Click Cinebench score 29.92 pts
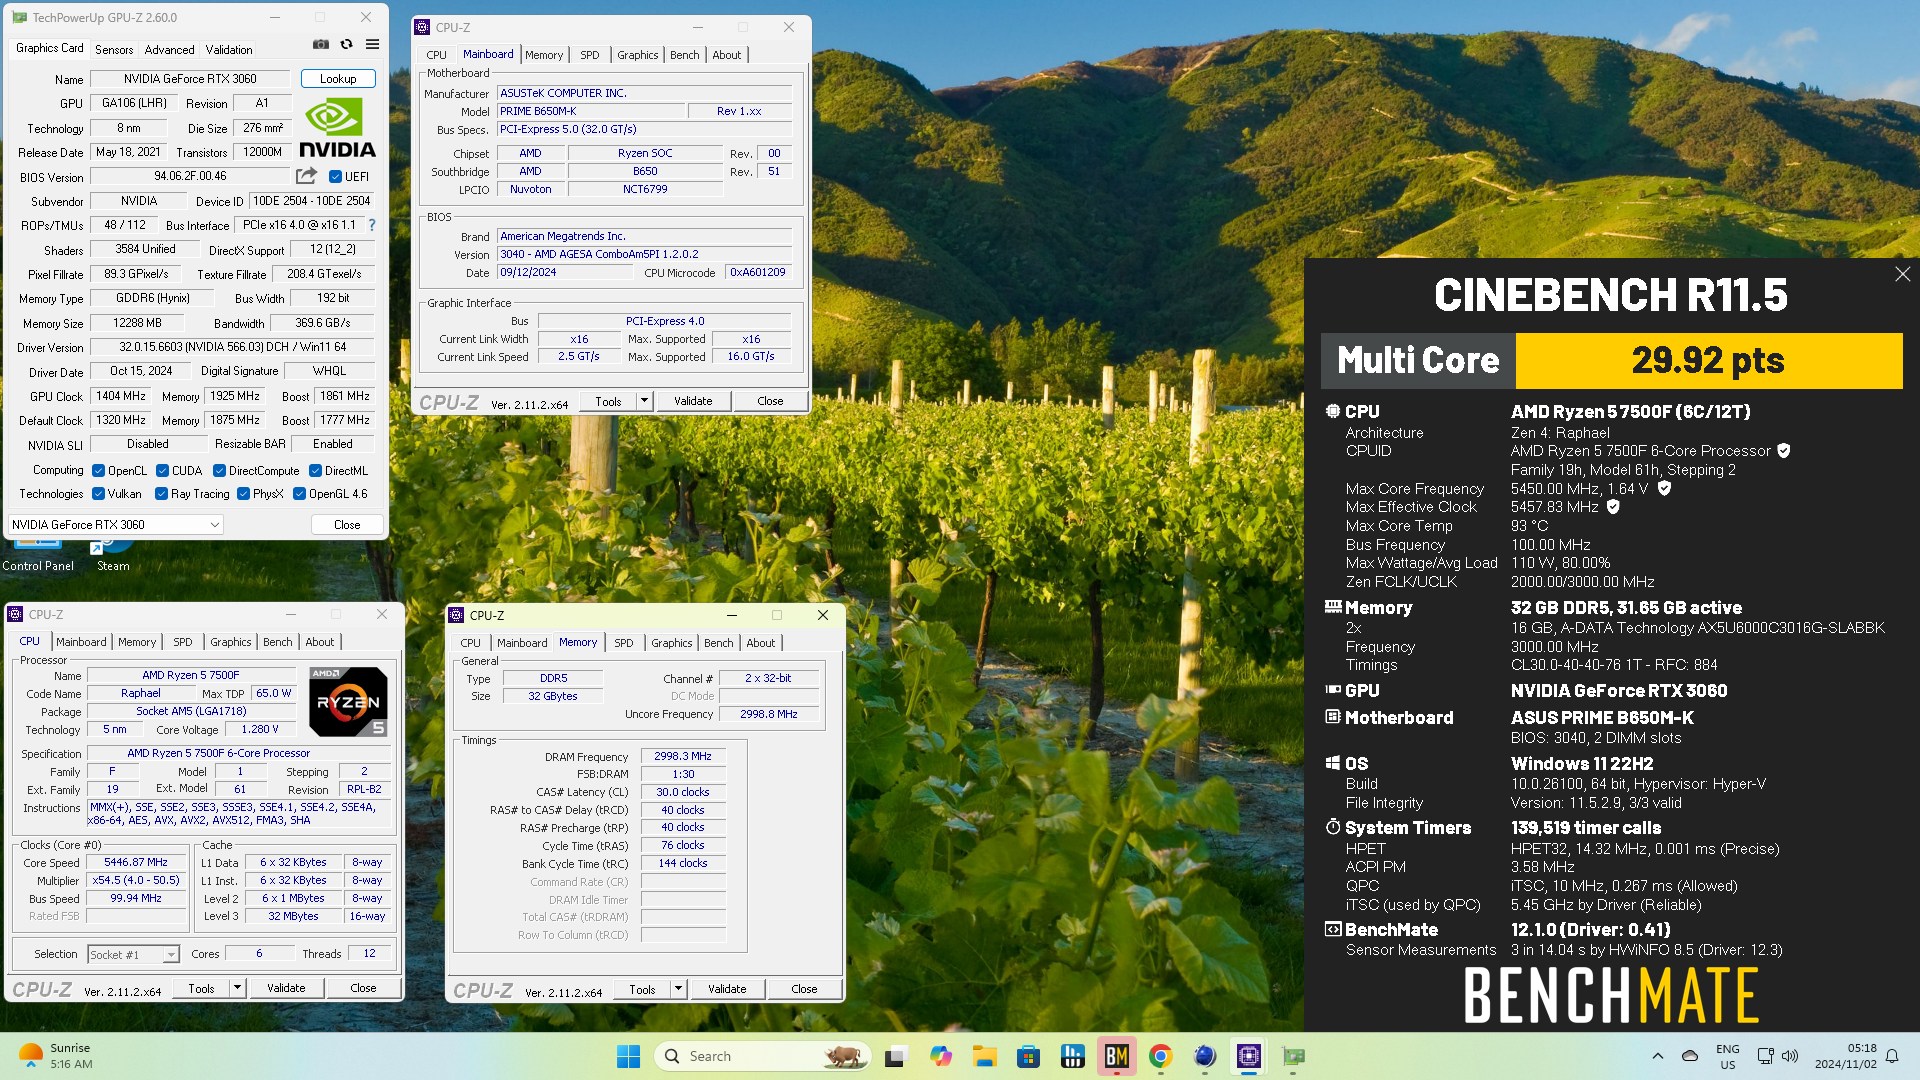The image size is (1920, 1080). tap(1708, 360)
